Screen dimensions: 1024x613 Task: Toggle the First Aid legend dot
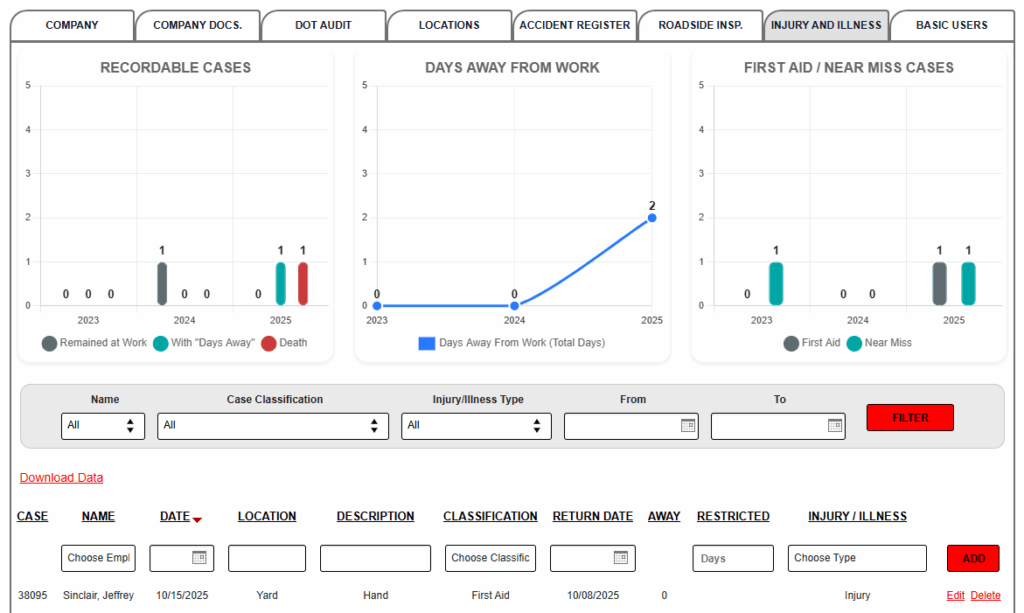click(791, 343)
